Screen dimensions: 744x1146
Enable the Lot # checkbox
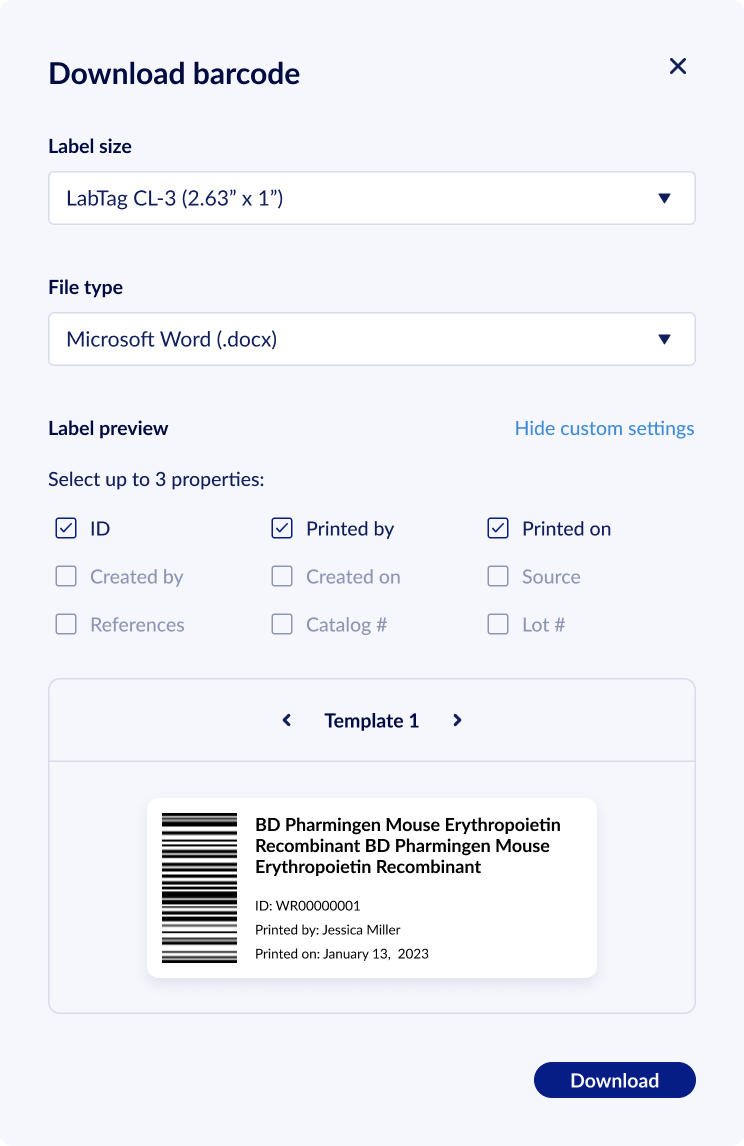[498, 624]
